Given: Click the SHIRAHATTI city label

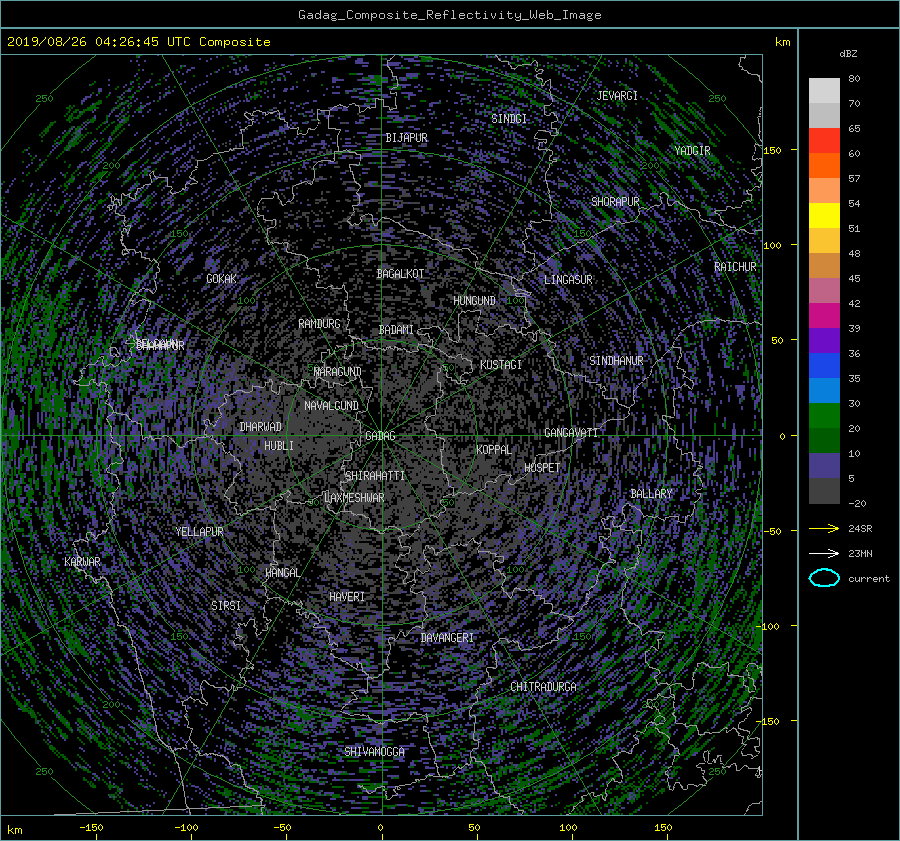Looking at the screenshot, I should tap(375, 476).
